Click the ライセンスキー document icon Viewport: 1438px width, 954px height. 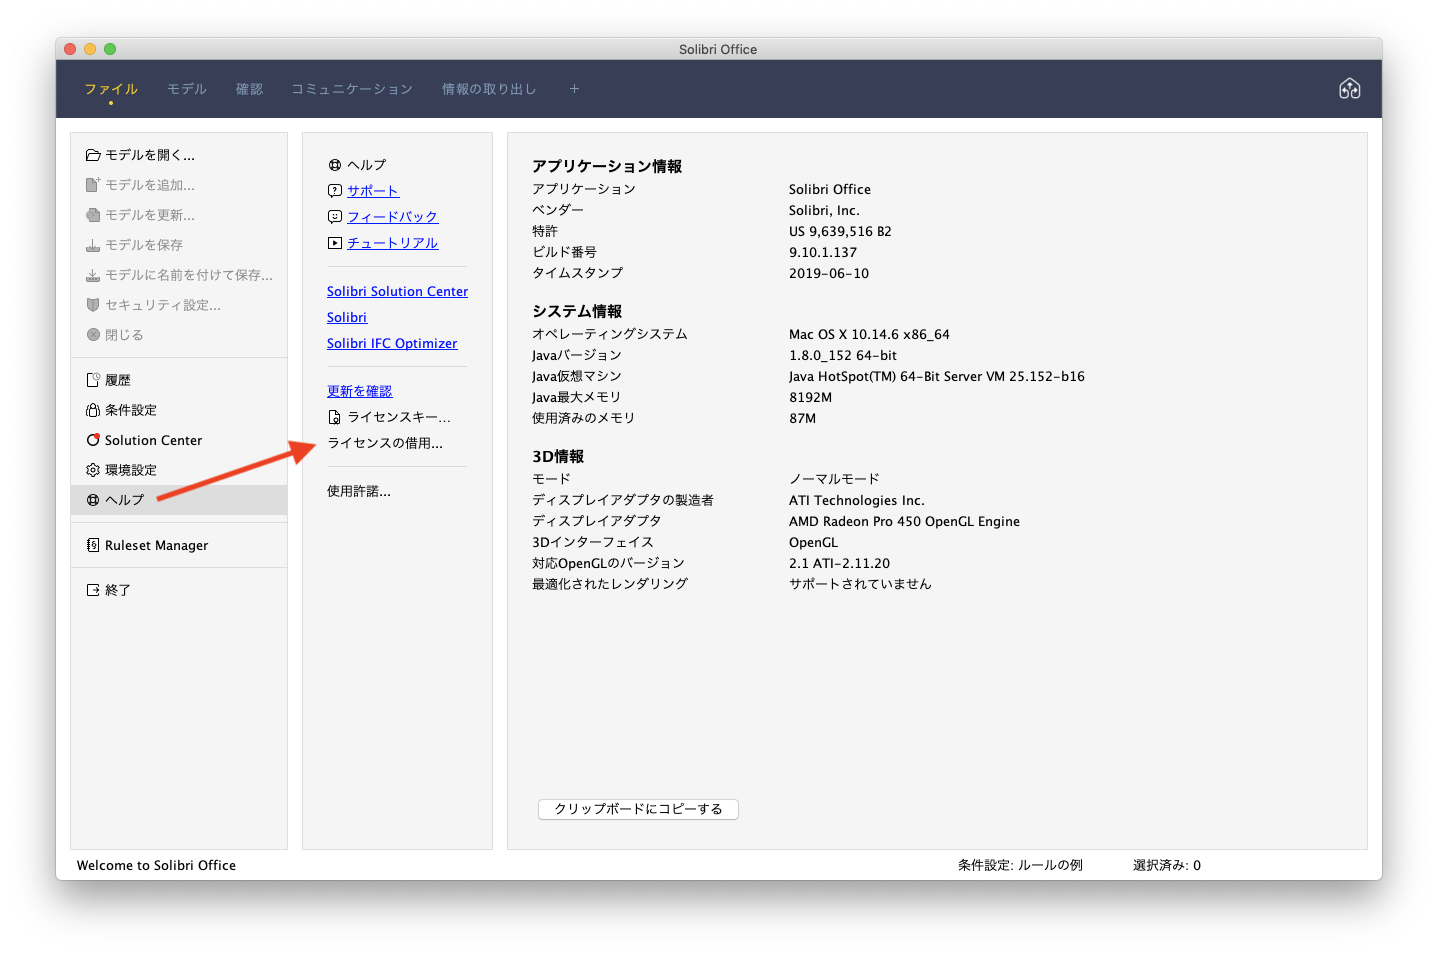(x=335, y=417)
